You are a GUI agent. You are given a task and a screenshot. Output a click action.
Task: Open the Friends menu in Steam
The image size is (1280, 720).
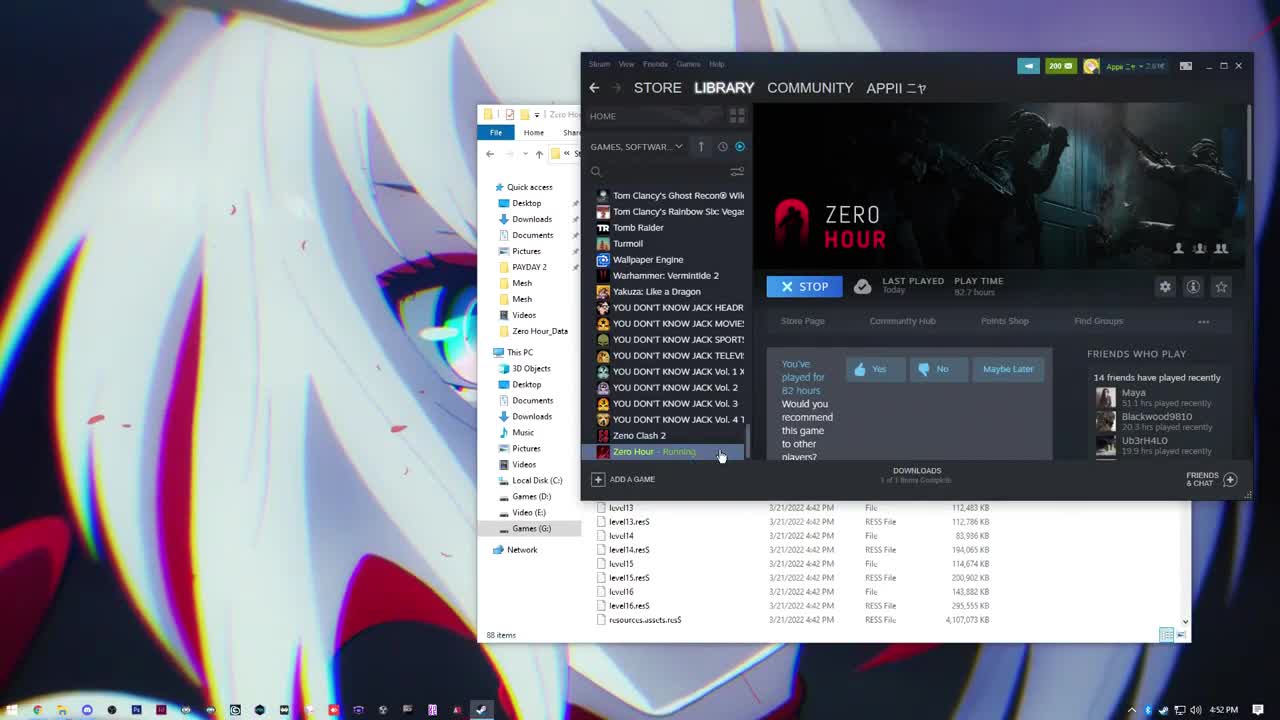[655, 64]
